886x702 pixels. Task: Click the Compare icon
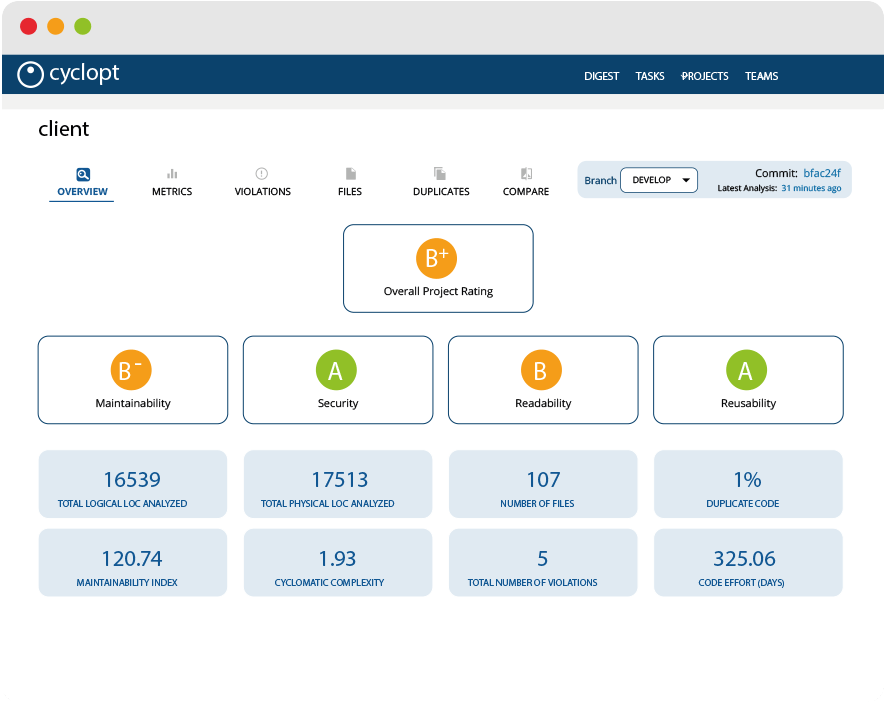[x=526, y=173]
